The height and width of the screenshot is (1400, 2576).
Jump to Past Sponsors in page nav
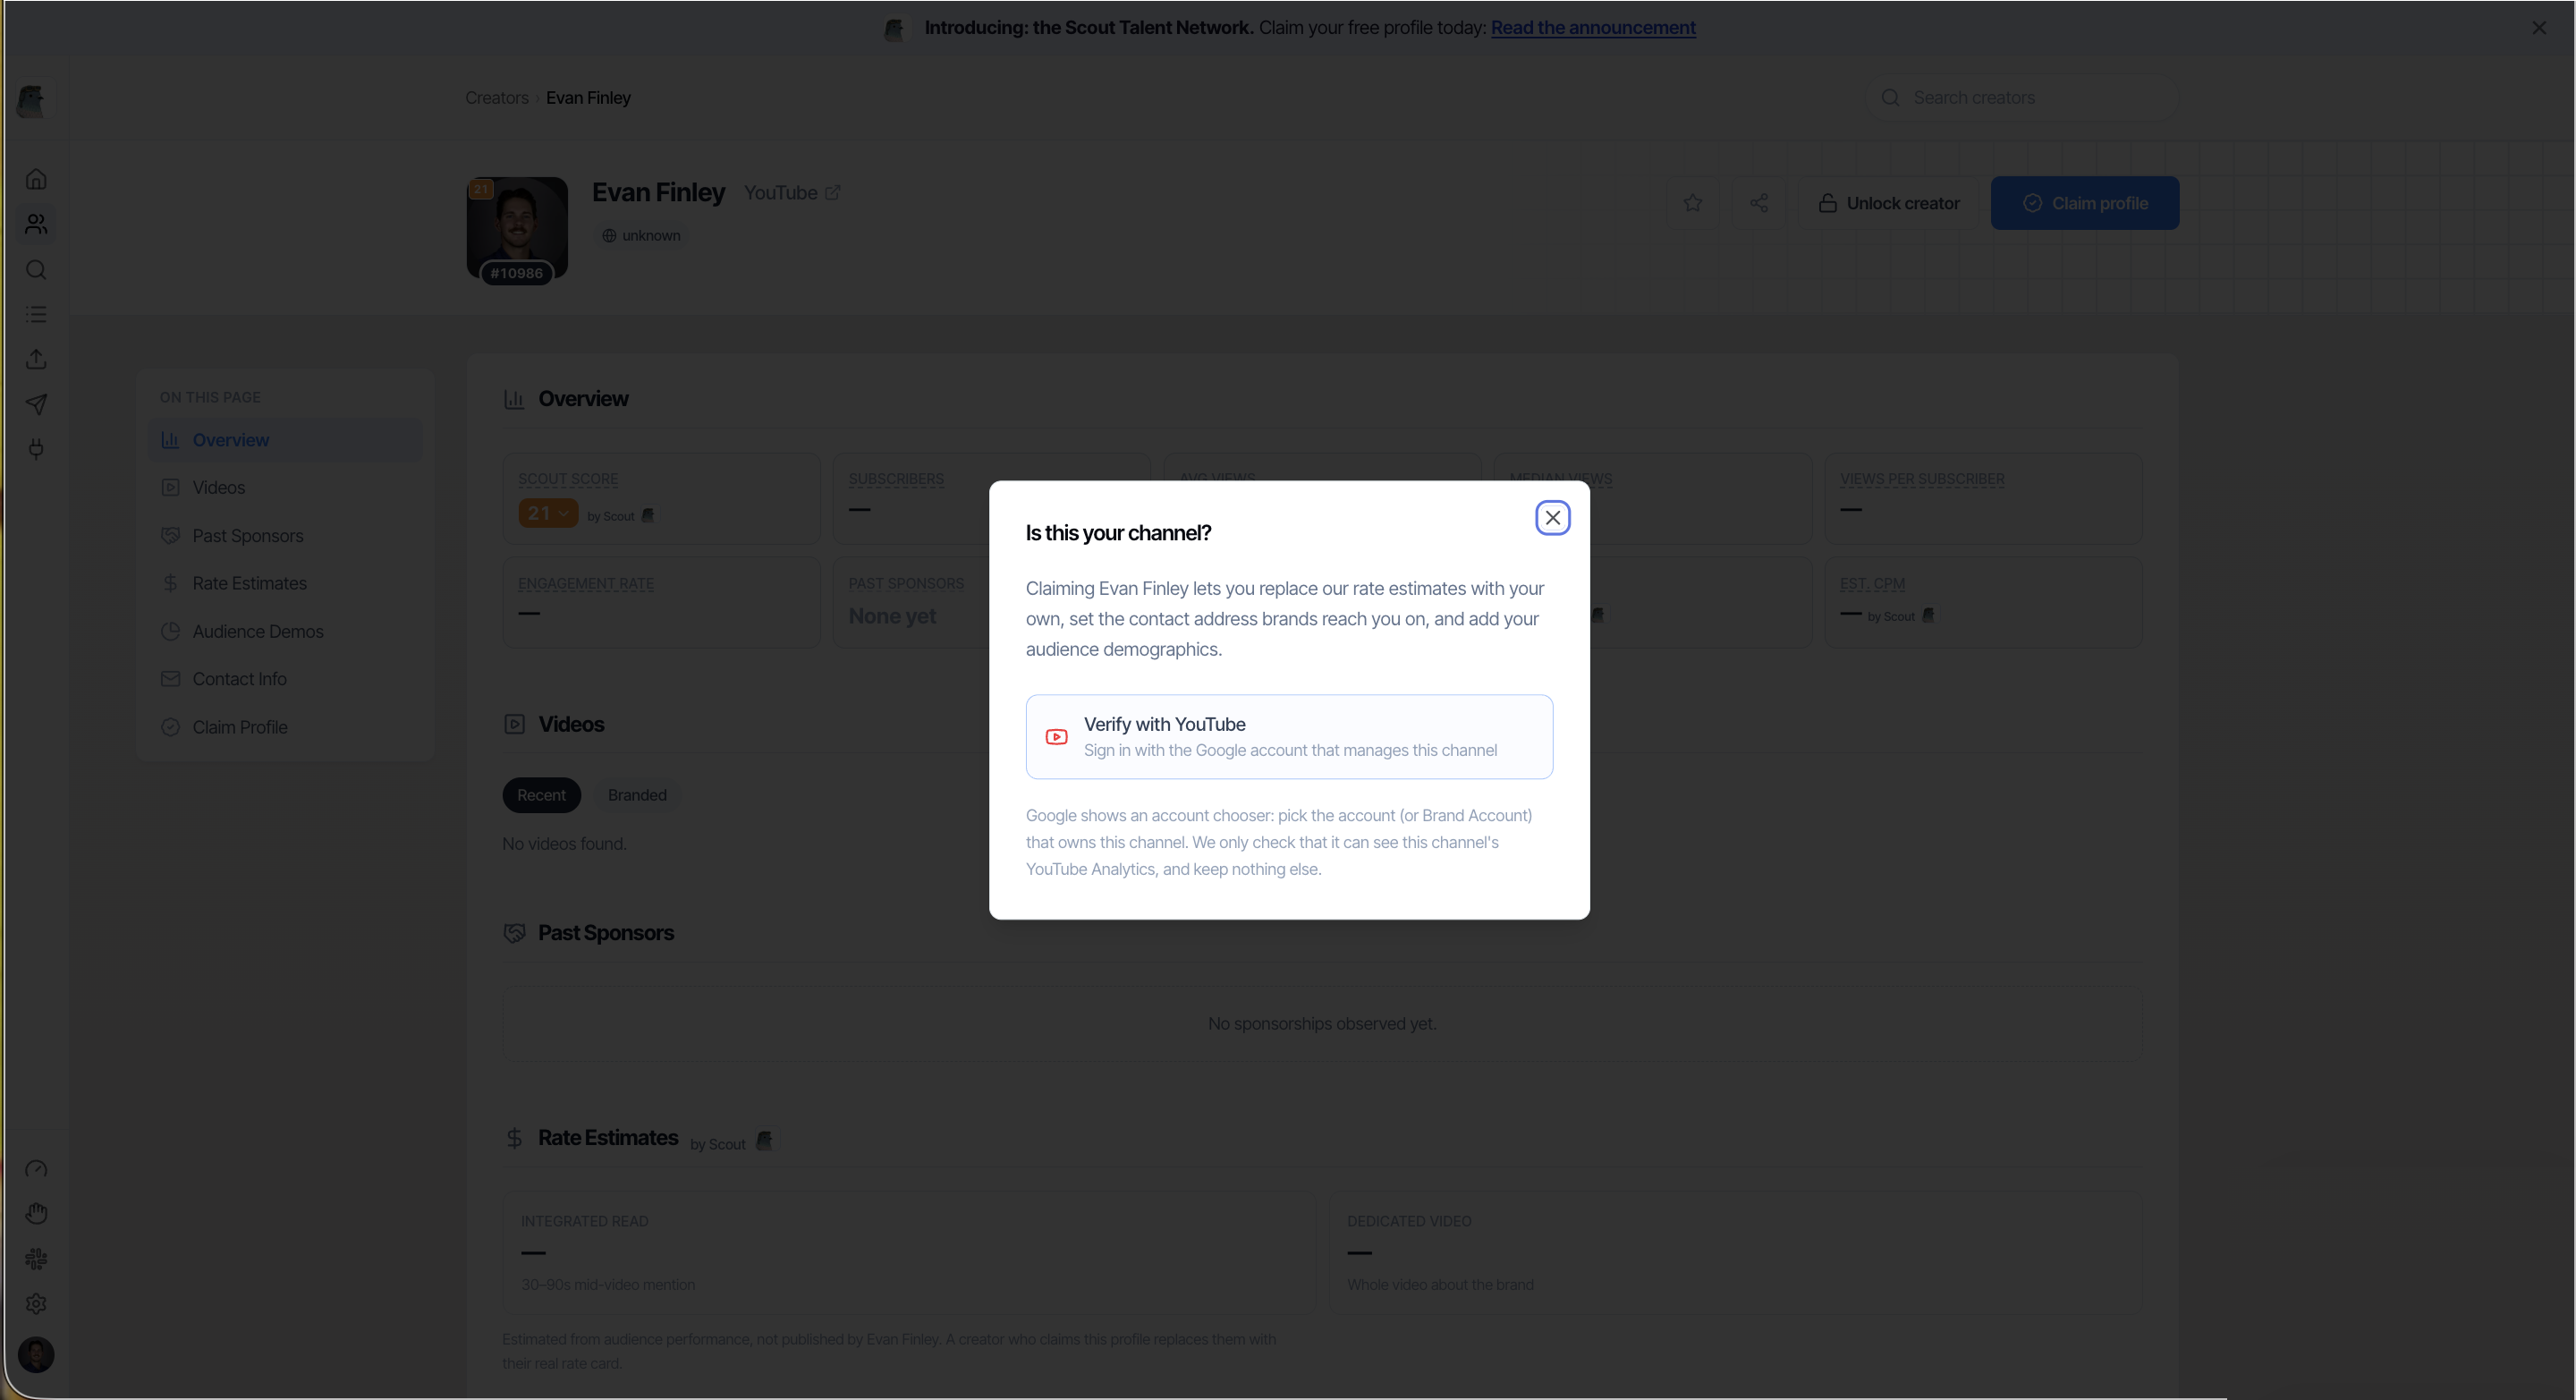point(286,536)
